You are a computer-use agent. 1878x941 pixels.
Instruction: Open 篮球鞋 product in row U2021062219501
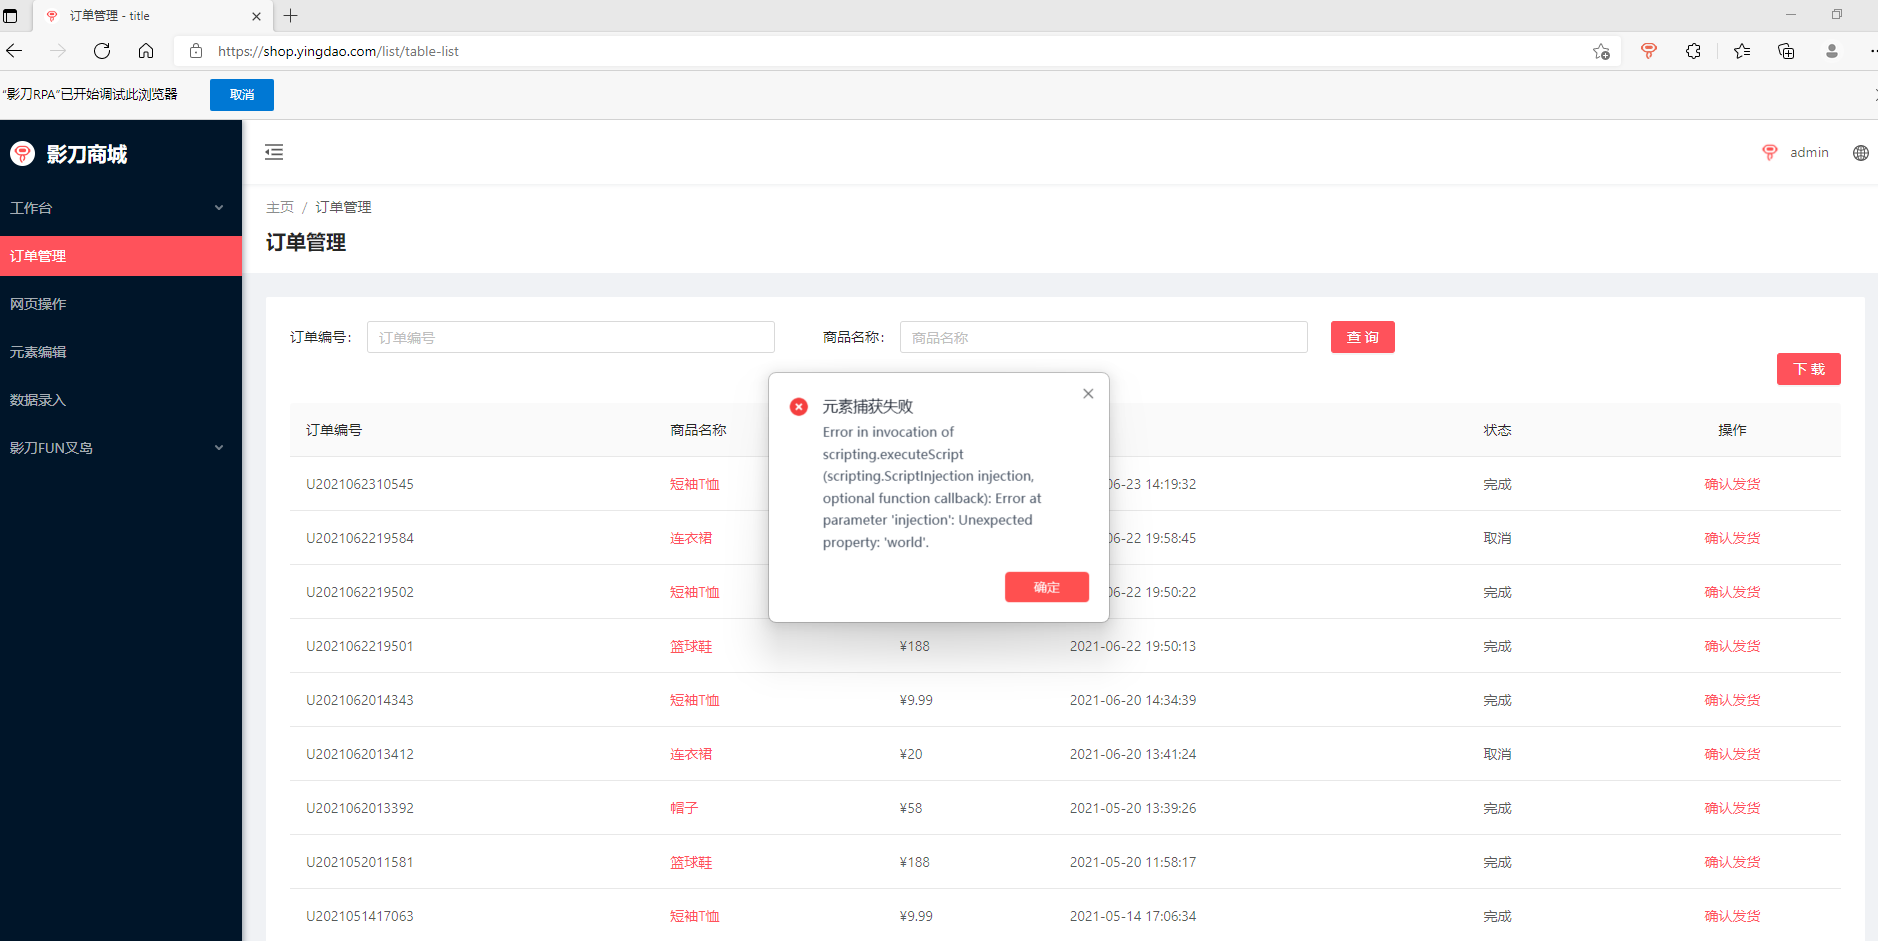point(691,646)
